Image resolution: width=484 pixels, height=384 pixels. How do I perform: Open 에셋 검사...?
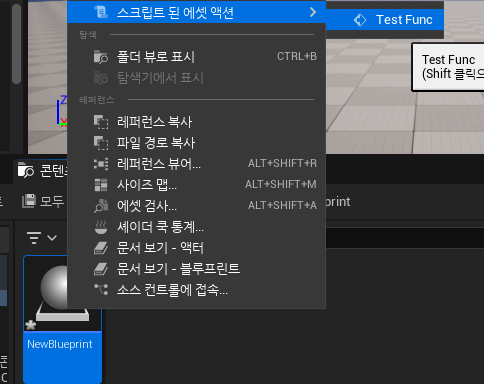196,206
